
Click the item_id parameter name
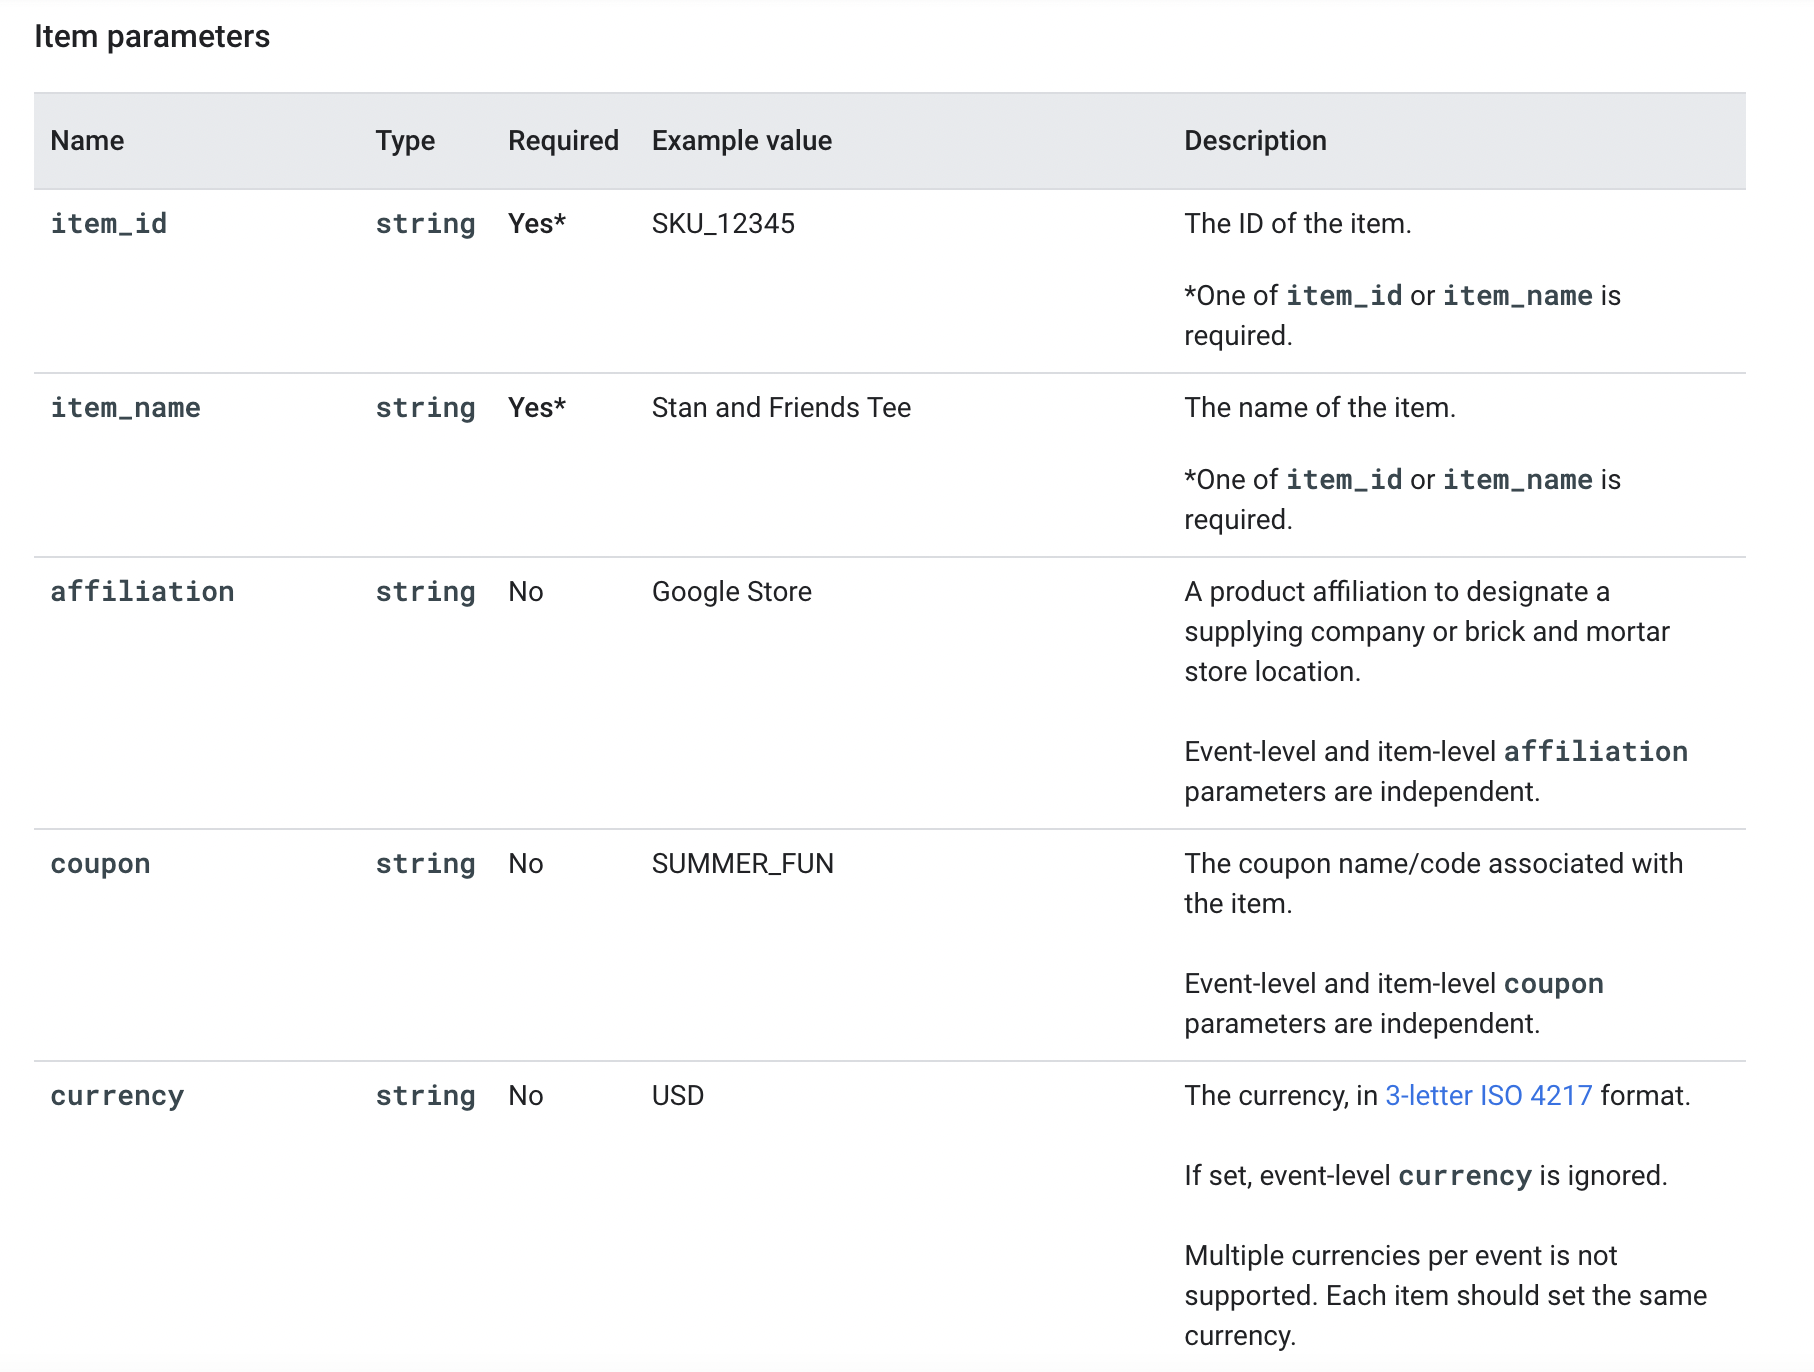[108, 223]
